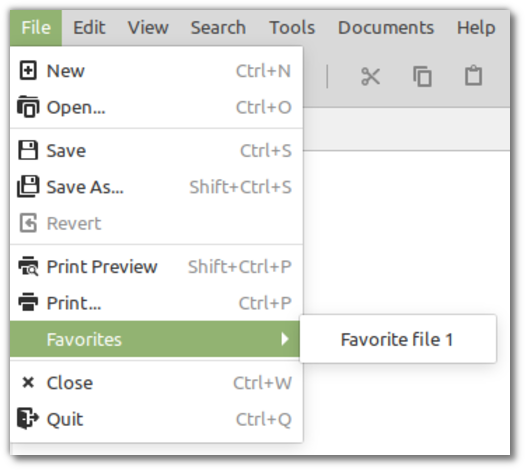Open the Edit menu
The image size is (526, 471).
tap(89, 28)
